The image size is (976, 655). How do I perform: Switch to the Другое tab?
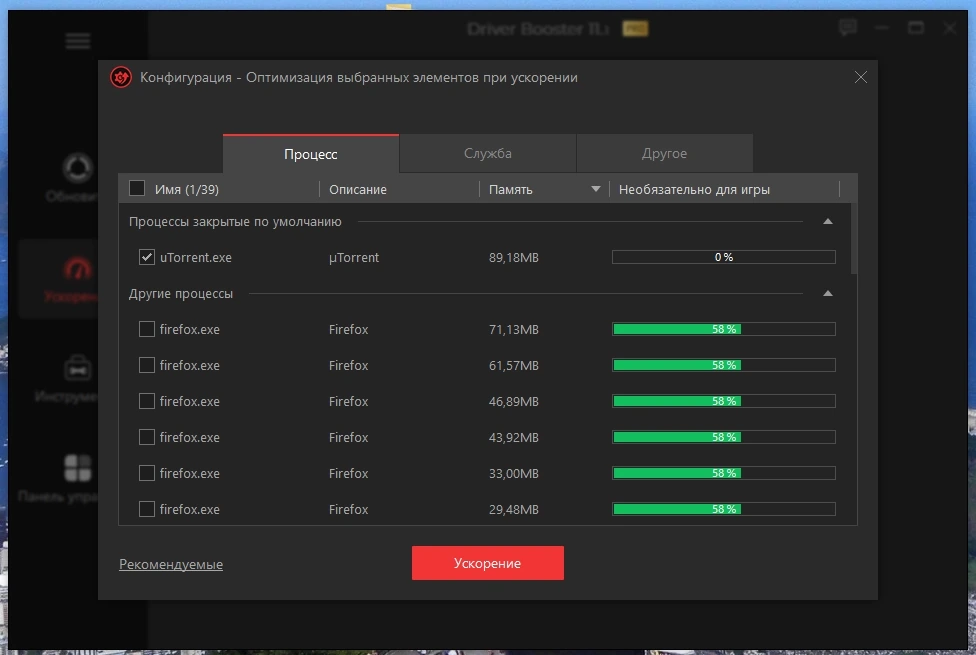pyautogui.click(x=664, y=153)
